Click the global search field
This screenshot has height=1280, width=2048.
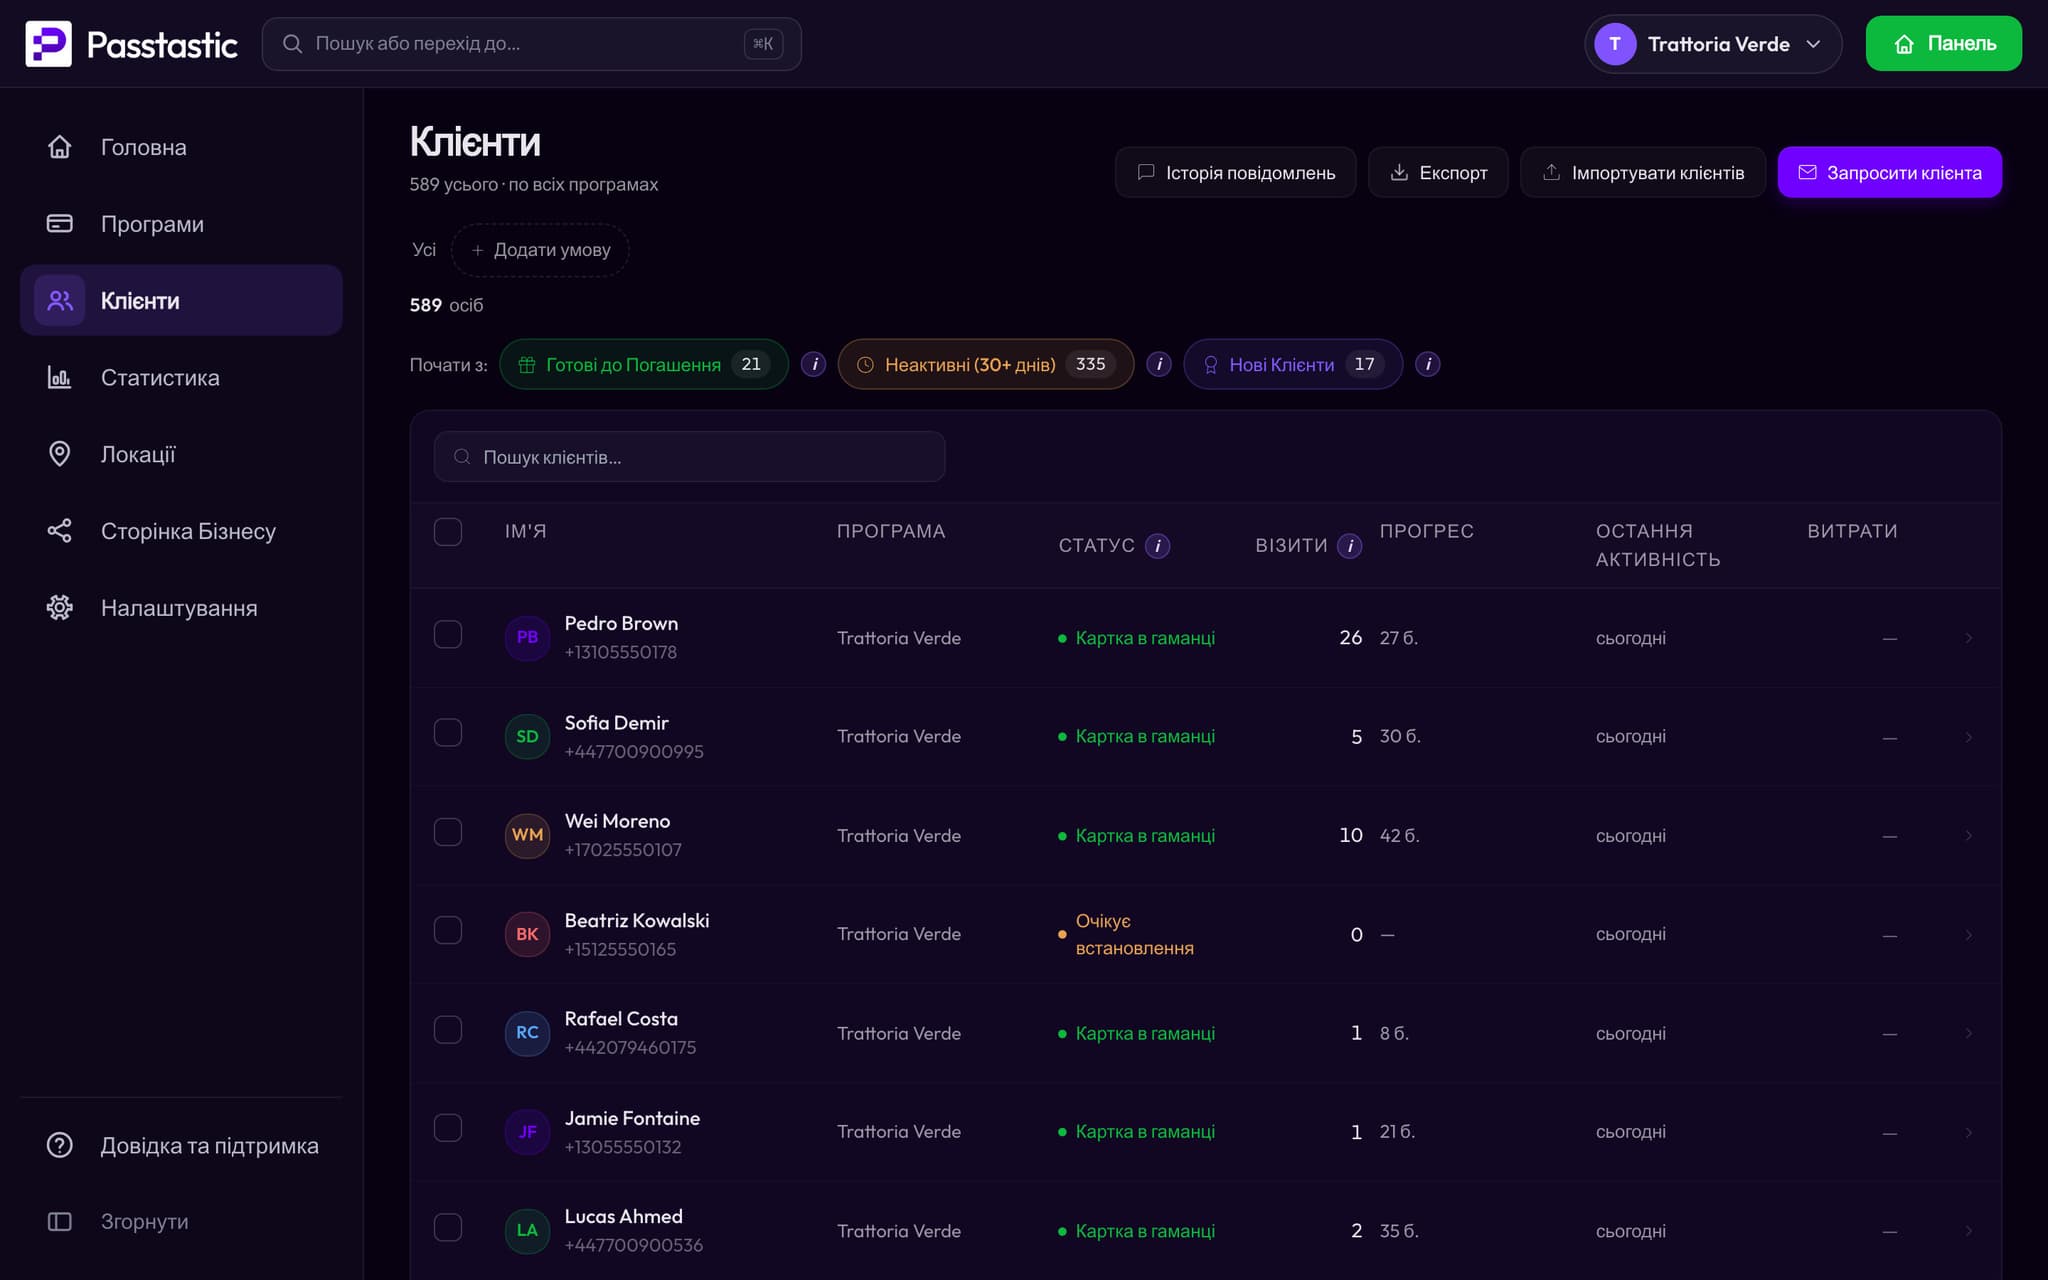[x=531, y=44]
